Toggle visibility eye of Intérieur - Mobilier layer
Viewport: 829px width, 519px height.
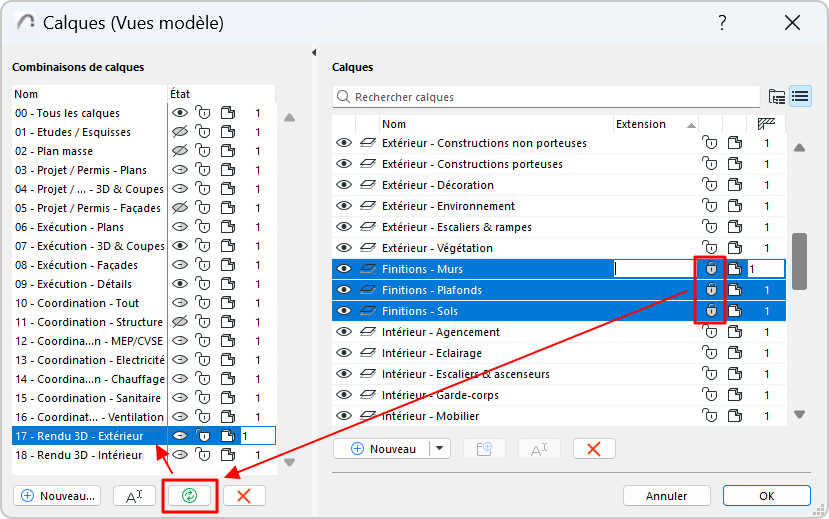tap(344, 416)
